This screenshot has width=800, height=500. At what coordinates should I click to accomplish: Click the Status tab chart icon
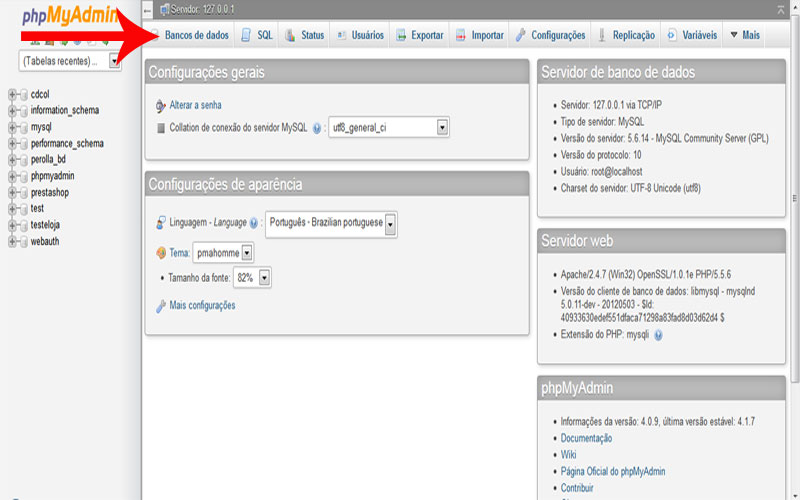pos(290,35)
